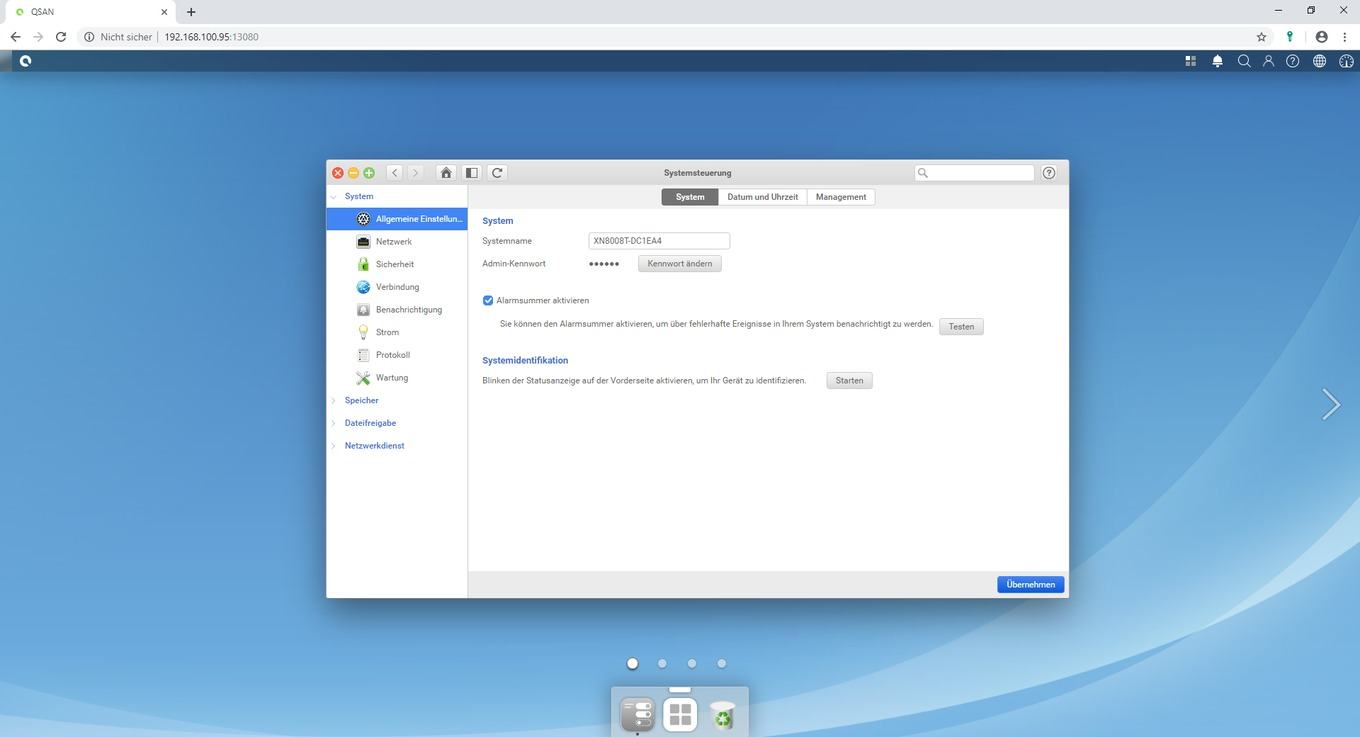Viewport: 1360px width, 737px height.
Task: Click the Systemsteuerung search field
Action: point(974,173)
